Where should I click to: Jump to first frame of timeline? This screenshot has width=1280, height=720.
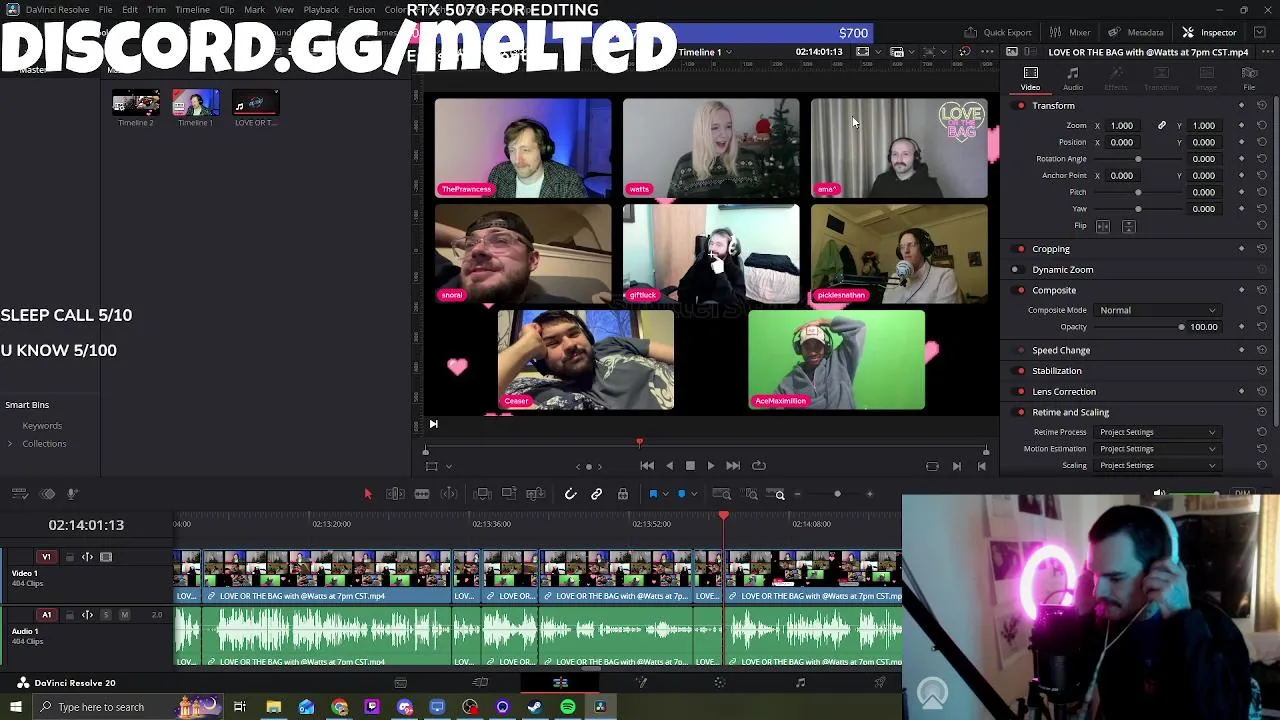tap(647, 466)
